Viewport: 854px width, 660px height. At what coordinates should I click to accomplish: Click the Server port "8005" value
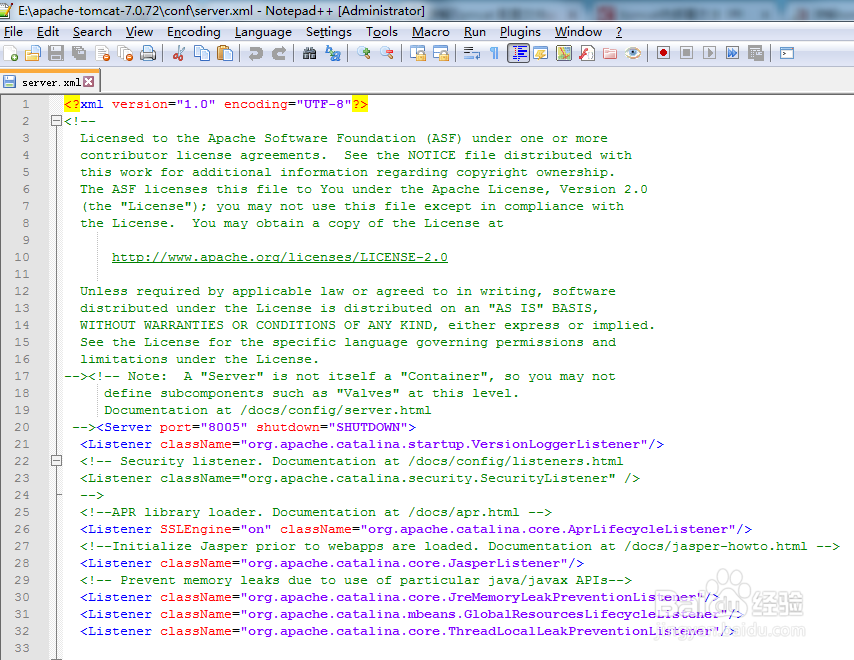(x=224, y=427)
